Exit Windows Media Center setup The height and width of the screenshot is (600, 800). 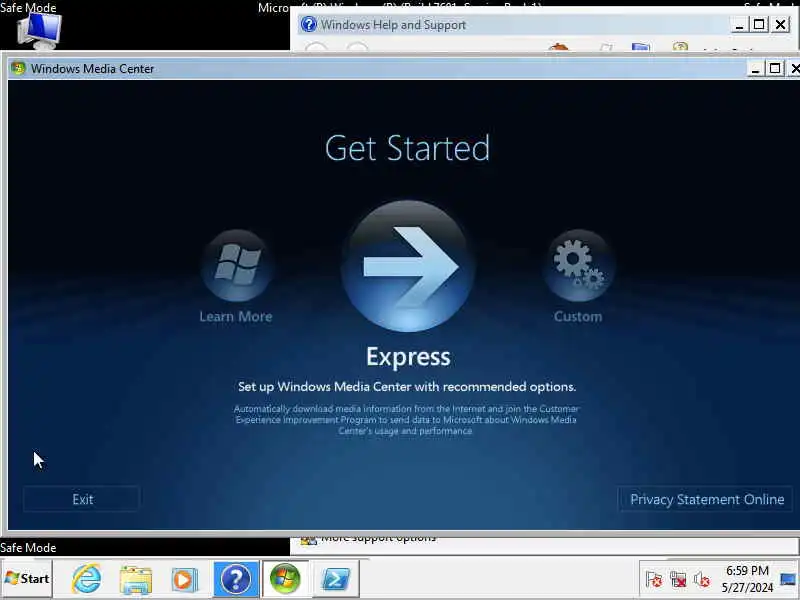tap(82, 499)
